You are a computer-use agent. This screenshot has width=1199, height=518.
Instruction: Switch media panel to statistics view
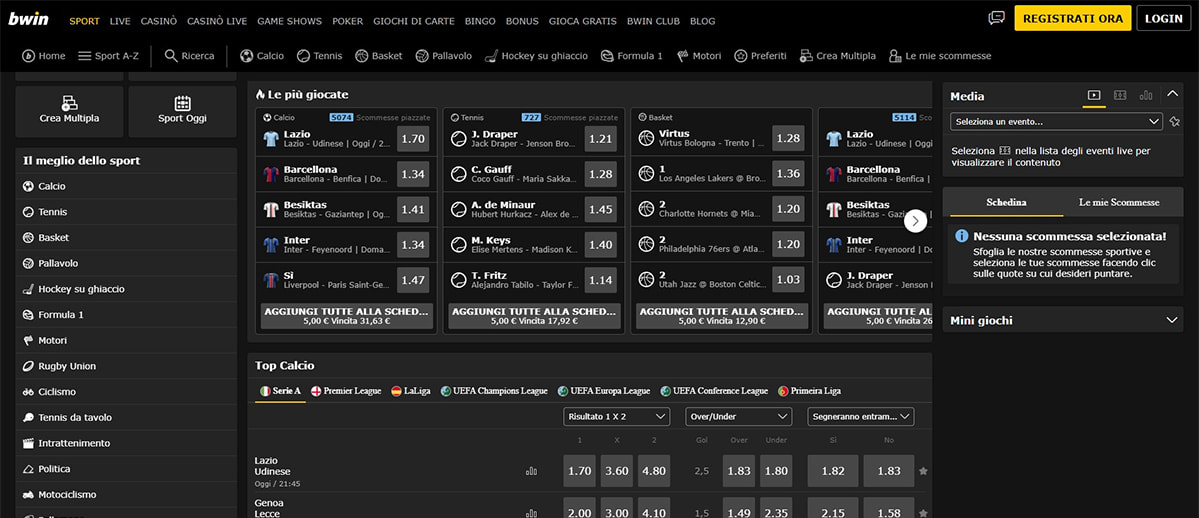(x=1145, y=96)
